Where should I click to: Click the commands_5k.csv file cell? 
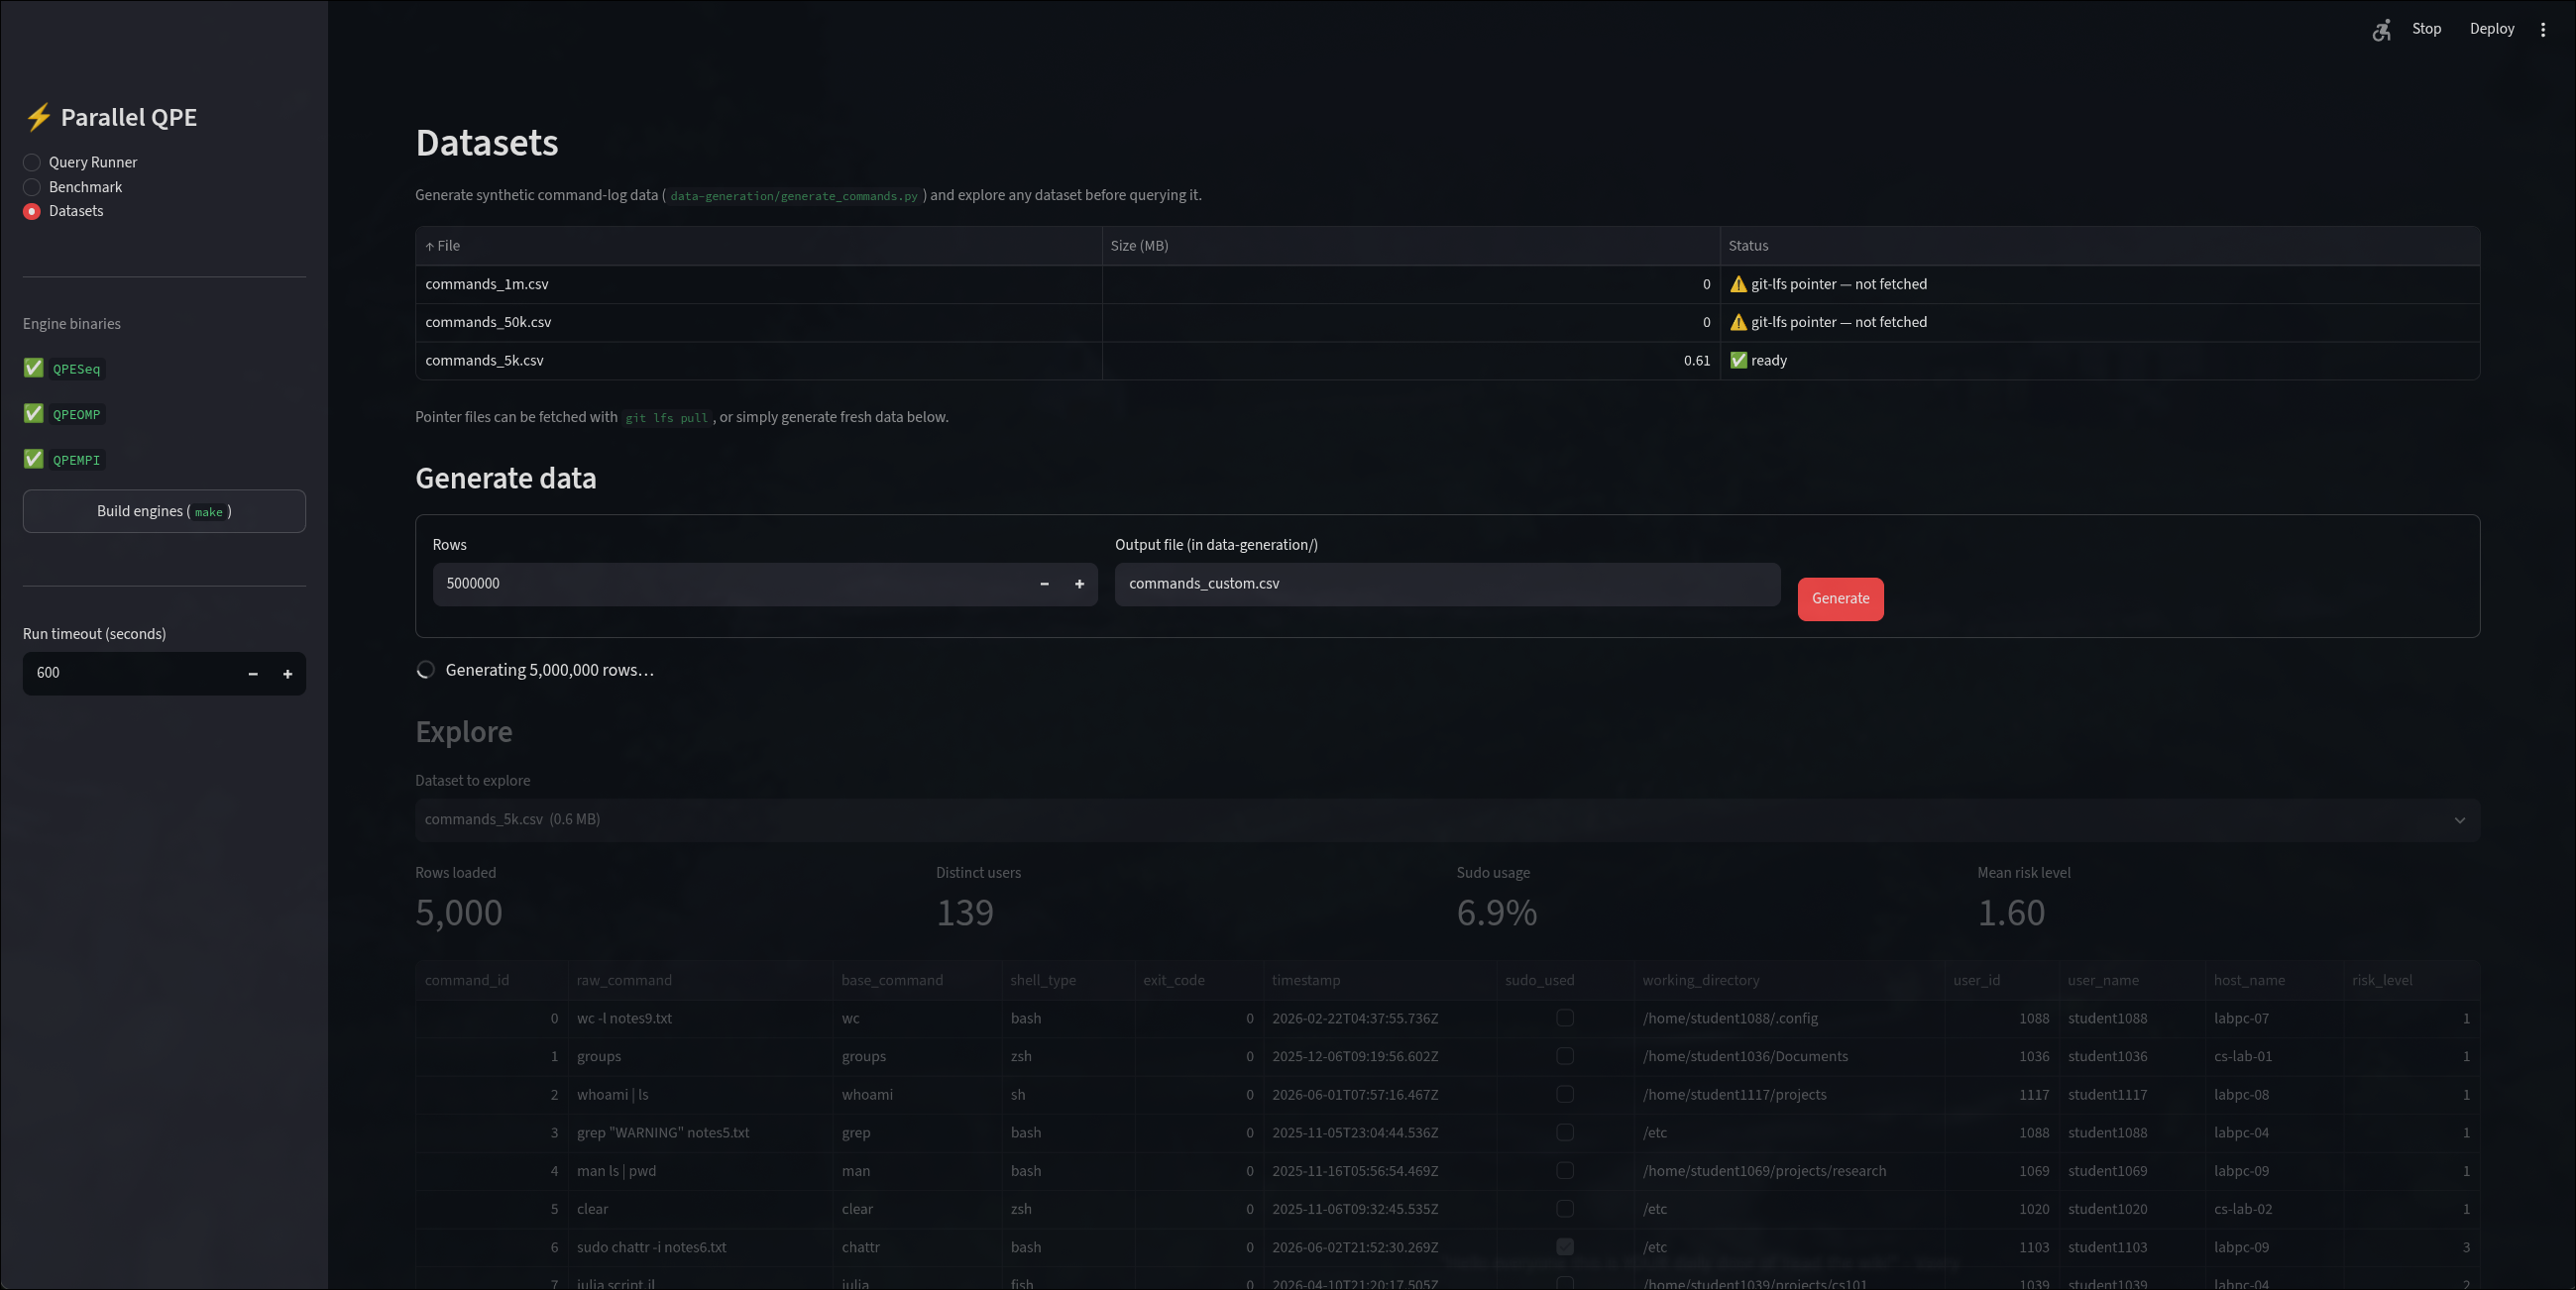[x=758, y=360]
